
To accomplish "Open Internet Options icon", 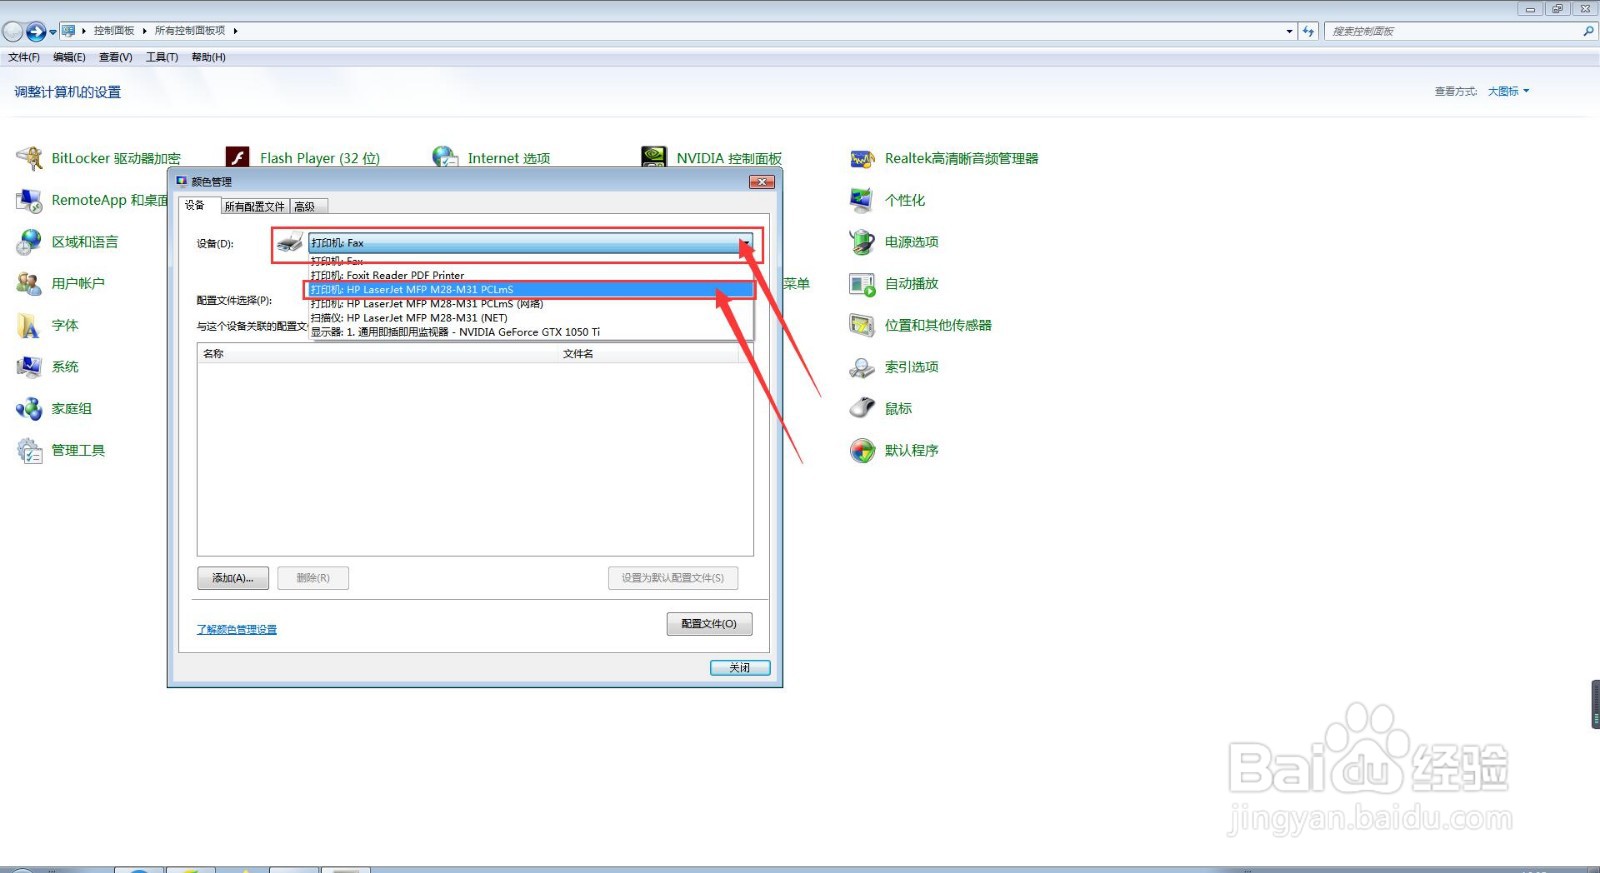I will point(444,158).
